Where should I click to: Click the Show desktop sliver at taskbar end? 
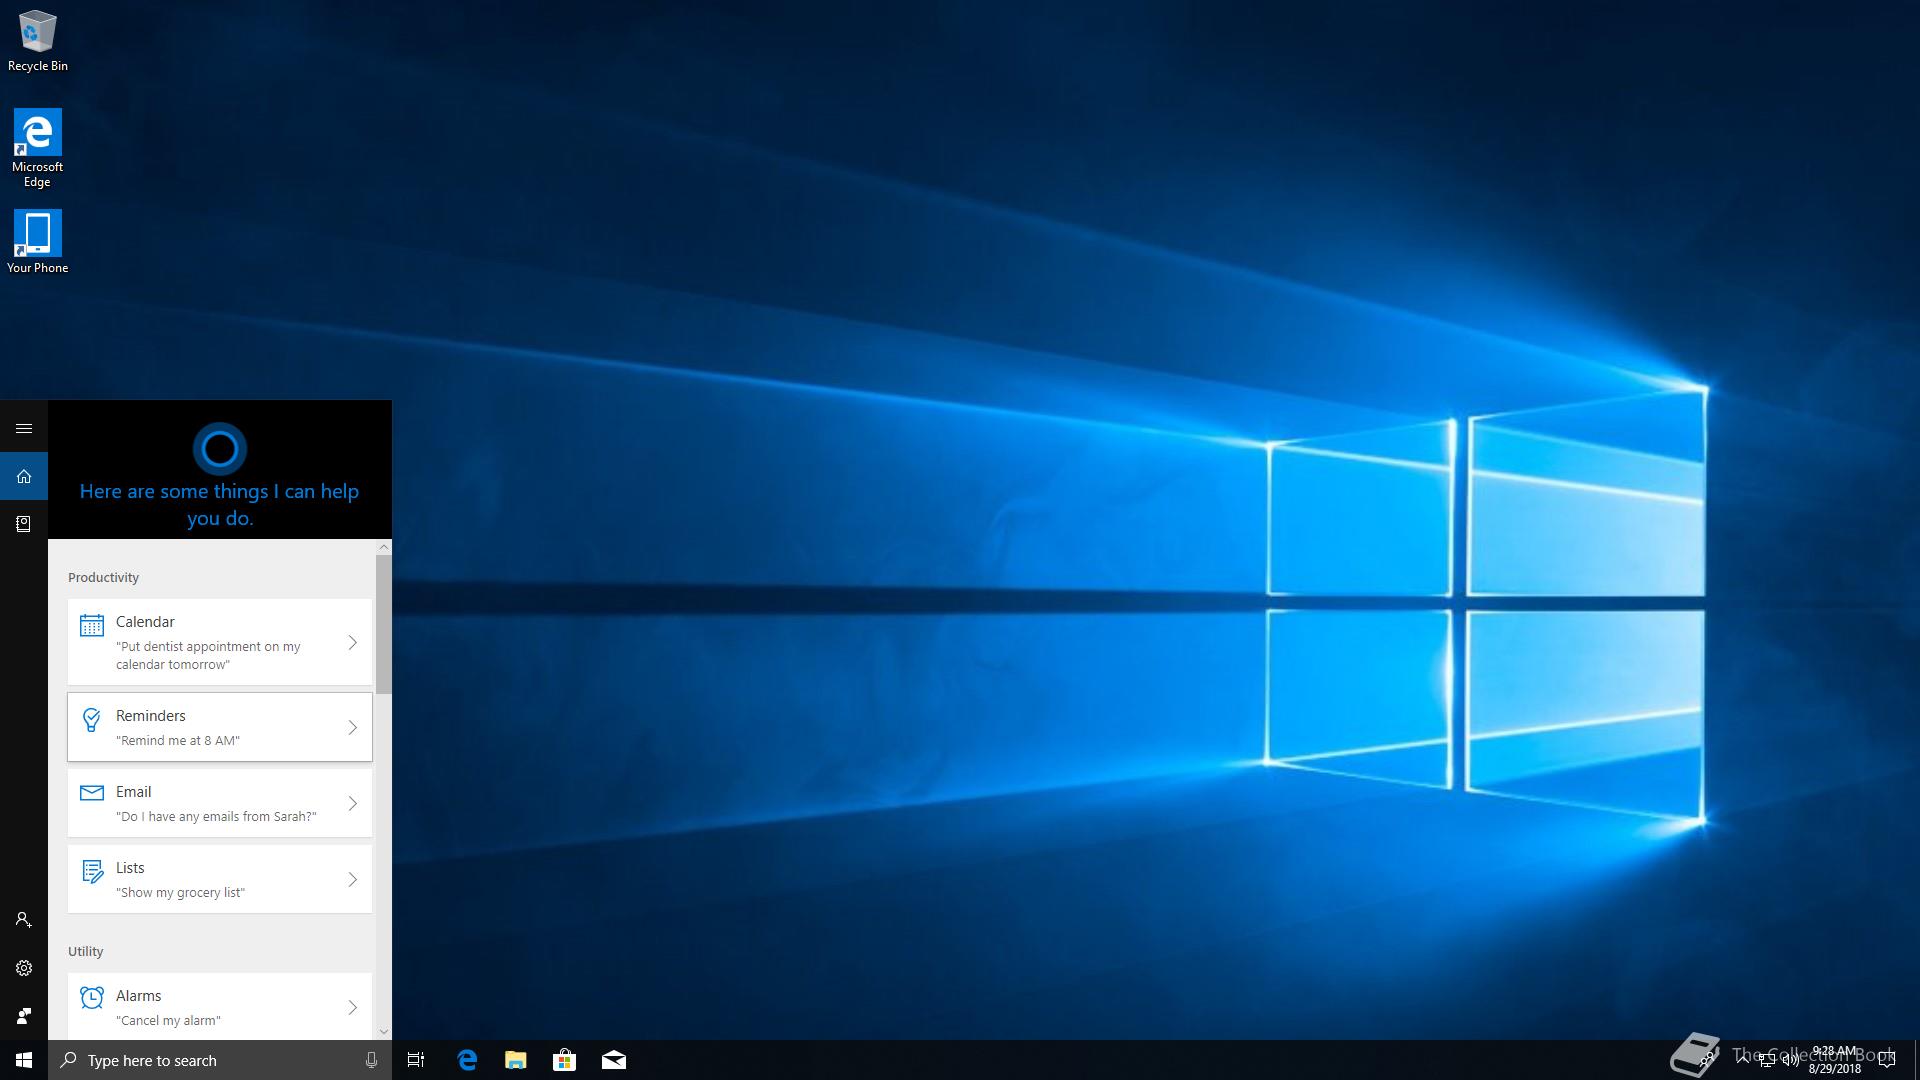click(1916, 1060)
